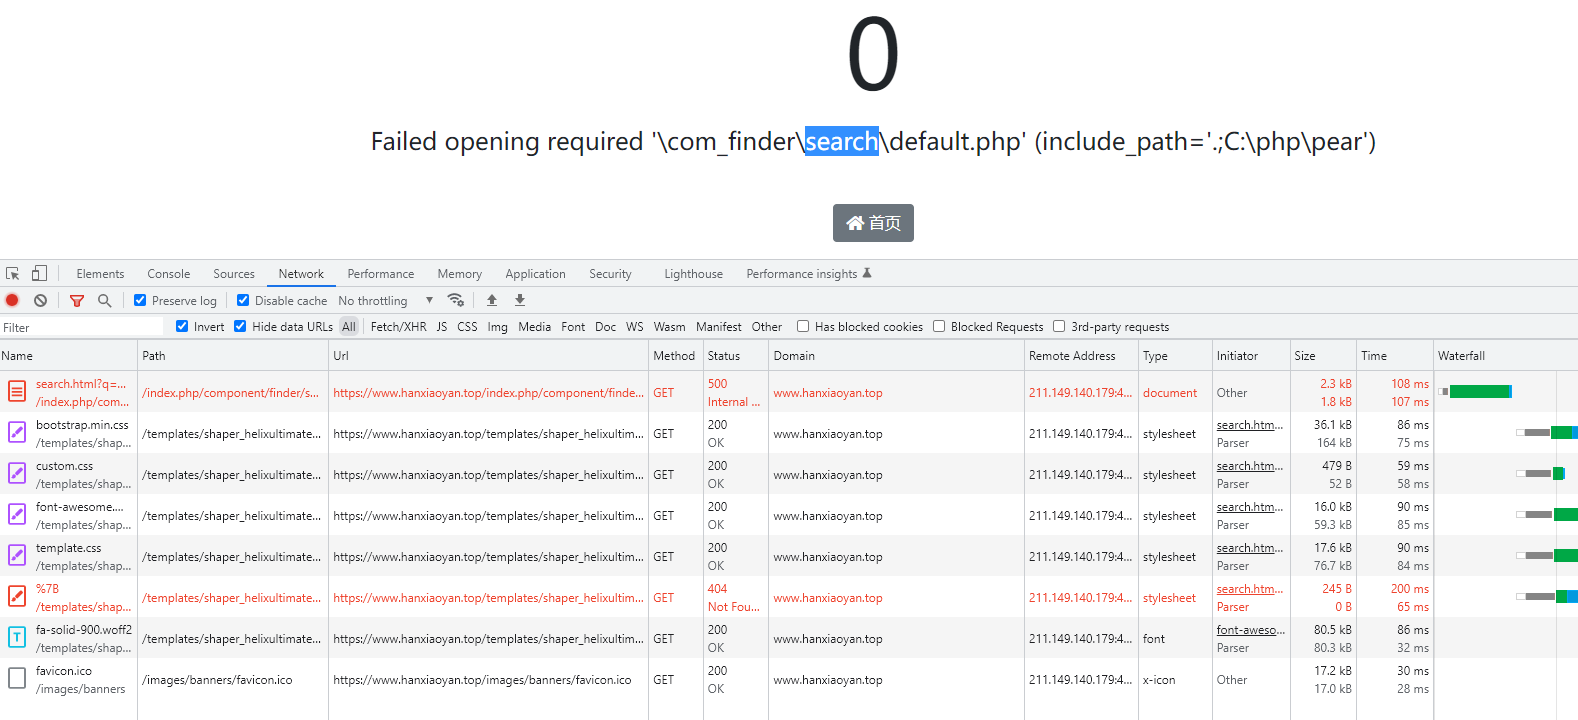Uncheck the Disable cache checkbox

[x=243, y=300]
